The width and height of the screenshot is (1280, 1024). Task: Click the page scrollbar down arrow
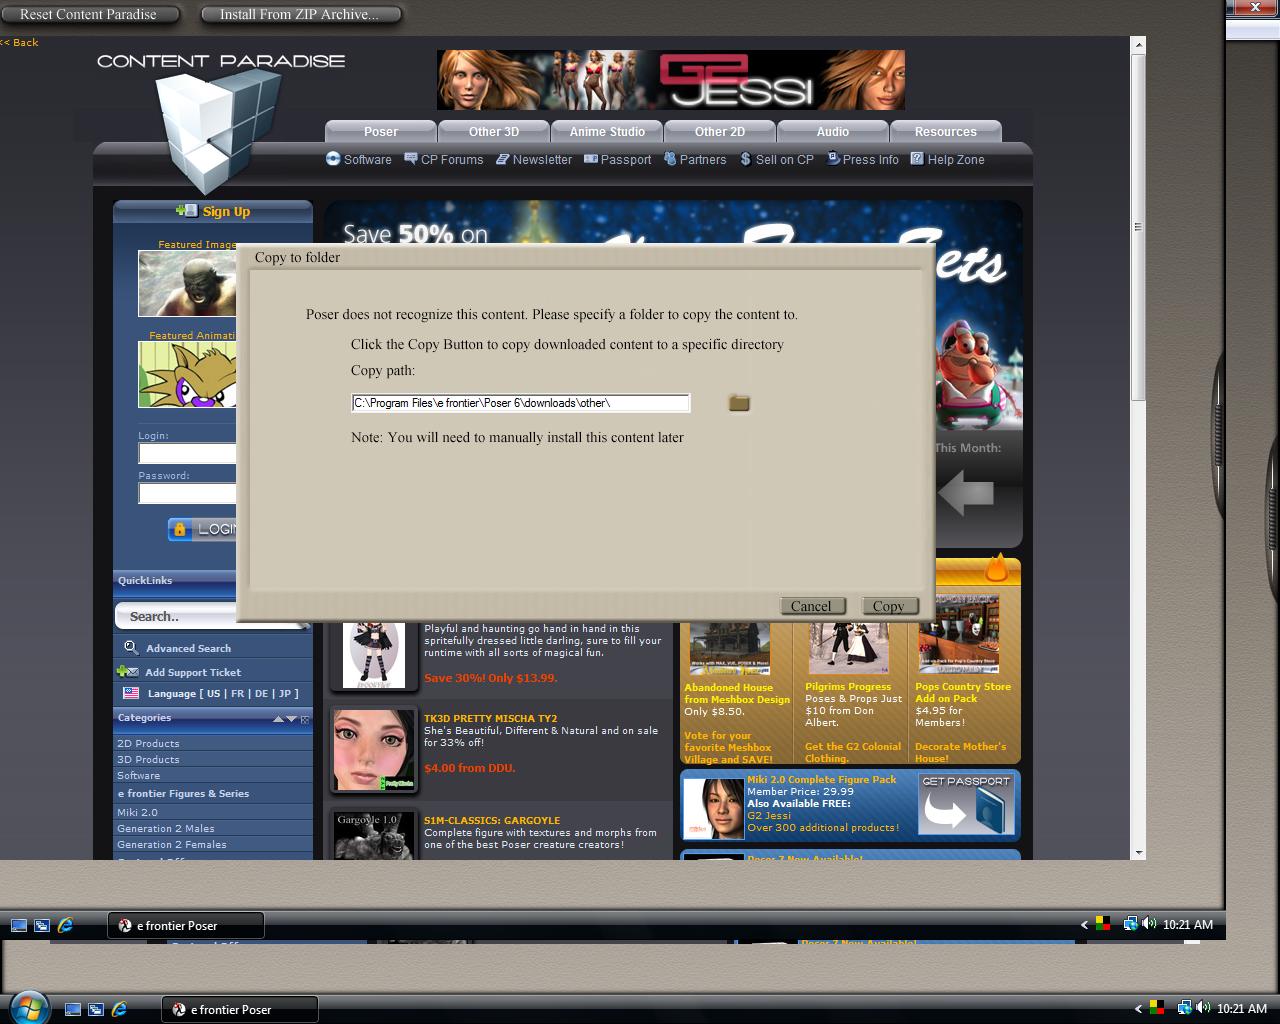click(x=1138, y=852)
